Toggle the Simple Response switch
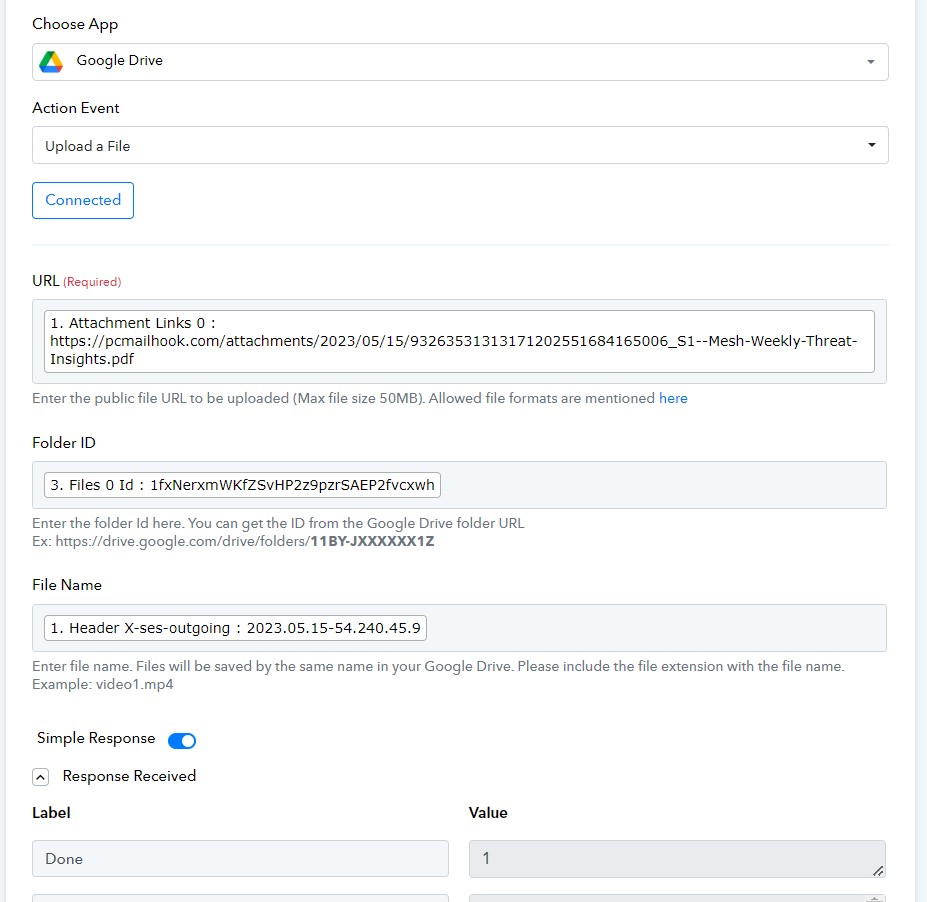The image size is (927, 902). click(181, 741)
